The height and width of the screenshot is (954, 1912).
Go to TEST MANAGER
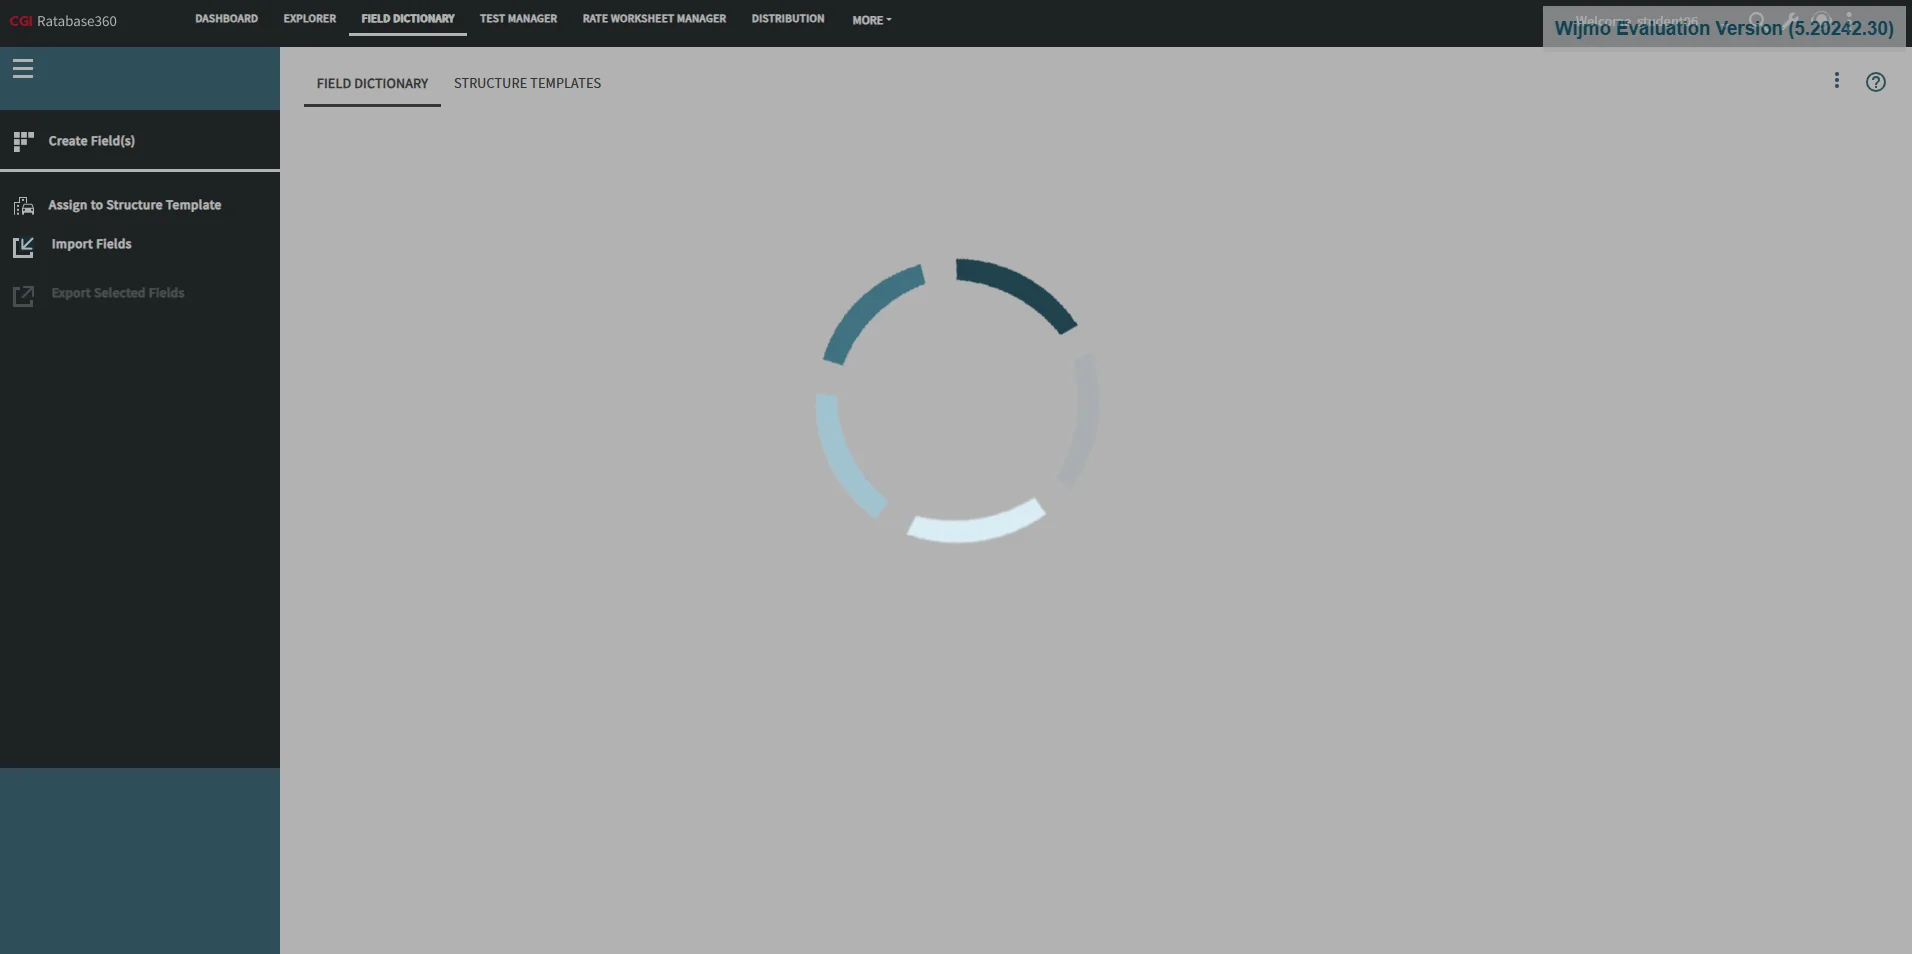pos(517,18)
